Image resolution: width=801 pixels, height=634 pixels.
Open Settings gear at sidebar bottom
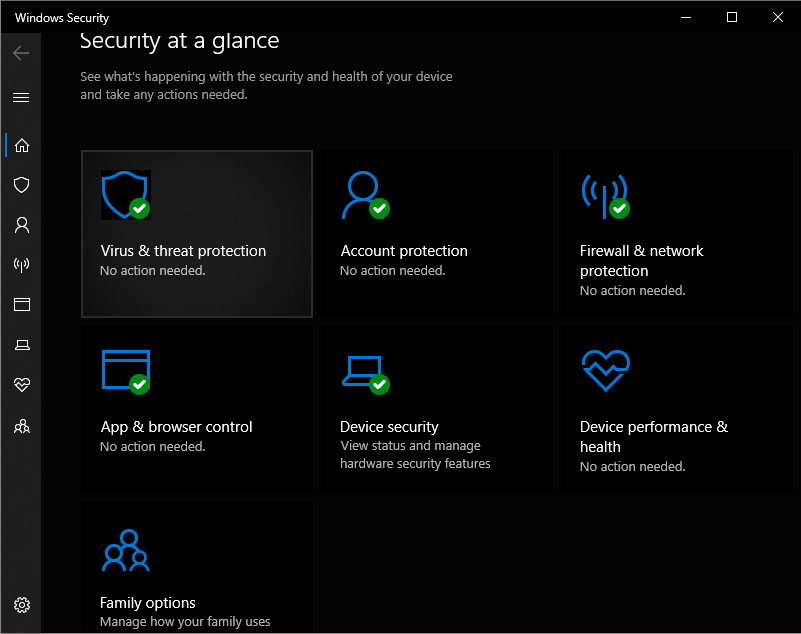(x=21, y=604)
